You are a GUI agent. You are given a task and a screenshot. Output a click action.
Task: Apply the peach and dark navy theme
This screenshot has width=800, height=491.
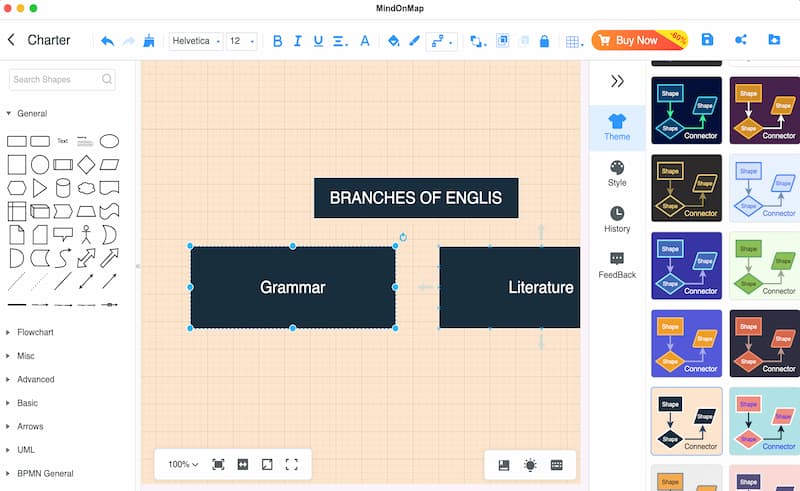[x=687, y=421]
